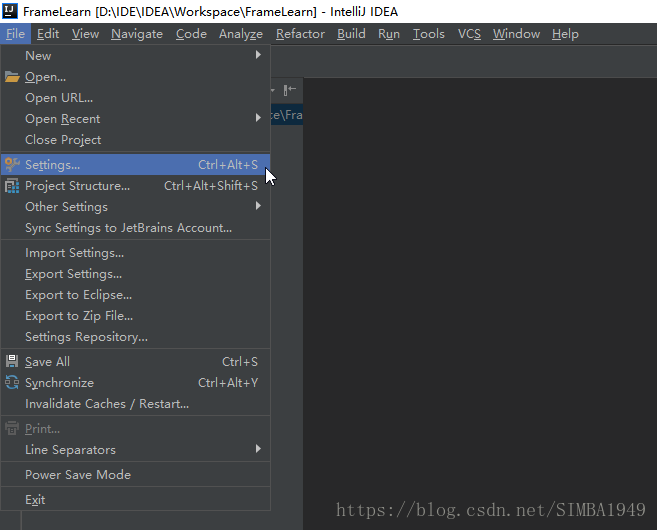Select Open... menu entry
Screen dimensions: 657x530
coord(135,77)
